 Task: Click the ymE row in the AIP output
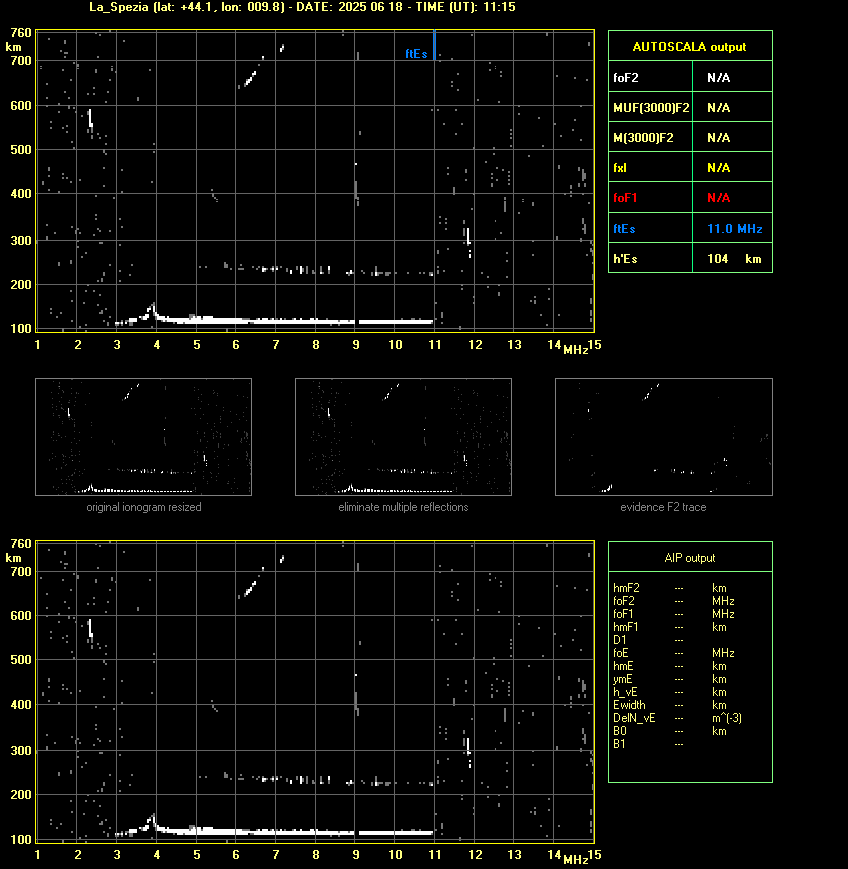click(670, 679)
